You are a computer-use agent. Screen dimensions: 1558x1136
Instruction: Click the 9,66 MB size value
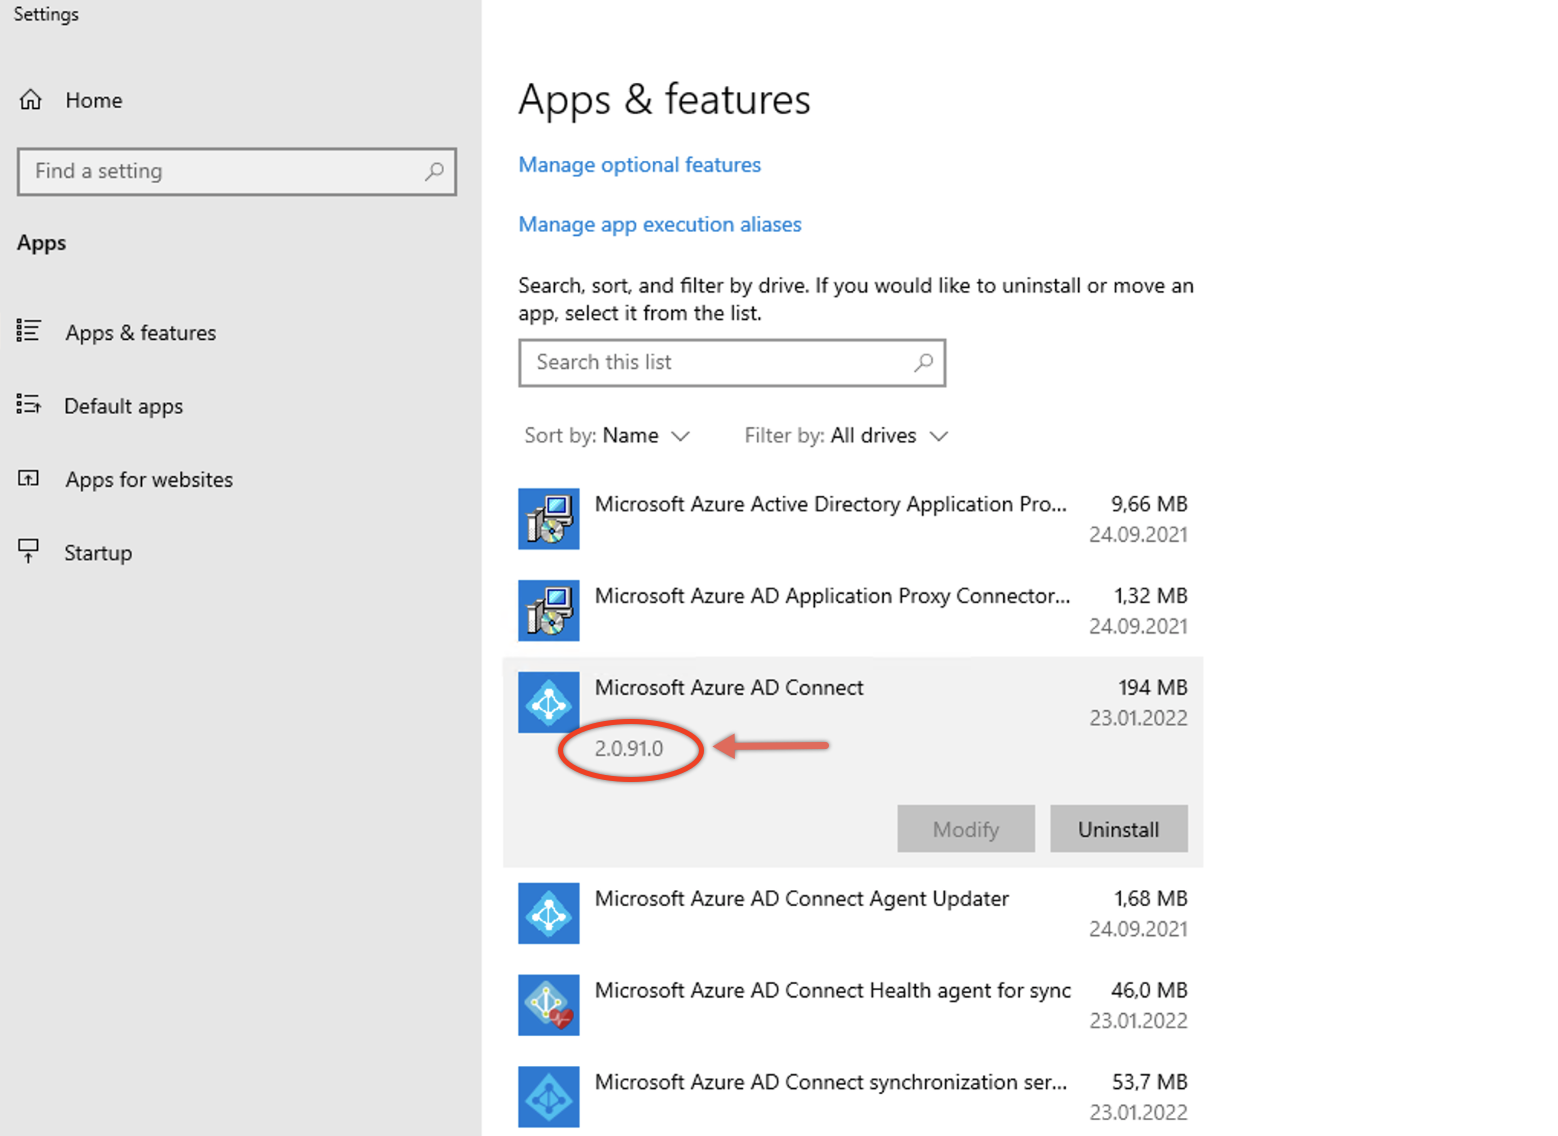[x=1149, y=504]
